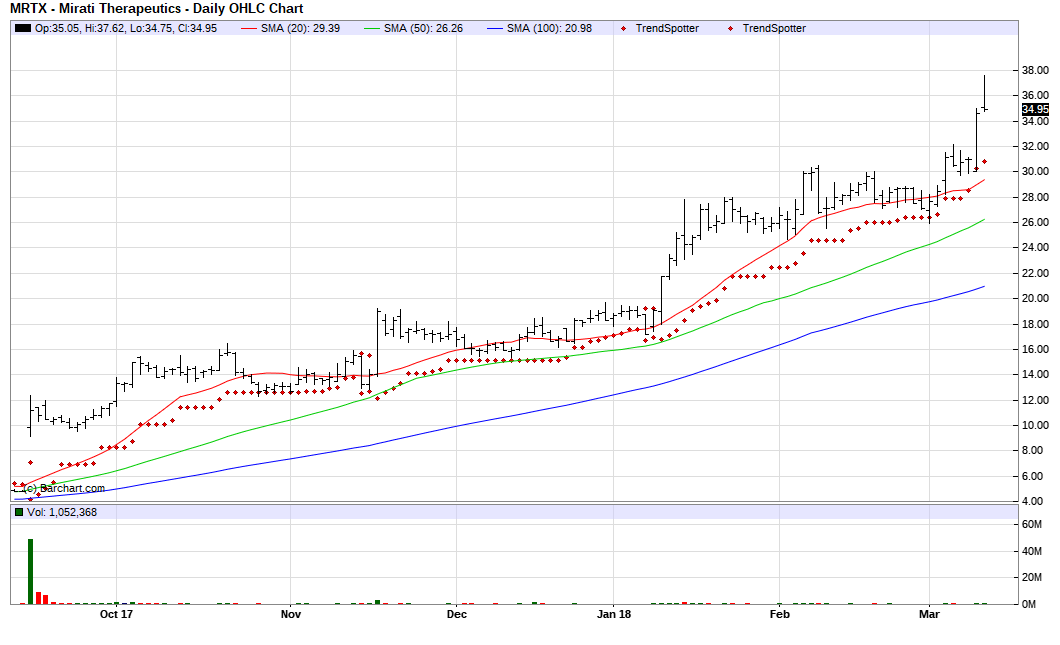
Task: Click the 24.00 price axis label
Action: click(1035, 247)
